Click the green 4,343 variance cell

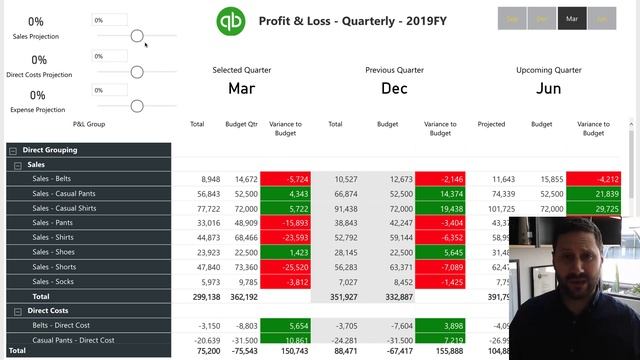(x=285, y=193)
